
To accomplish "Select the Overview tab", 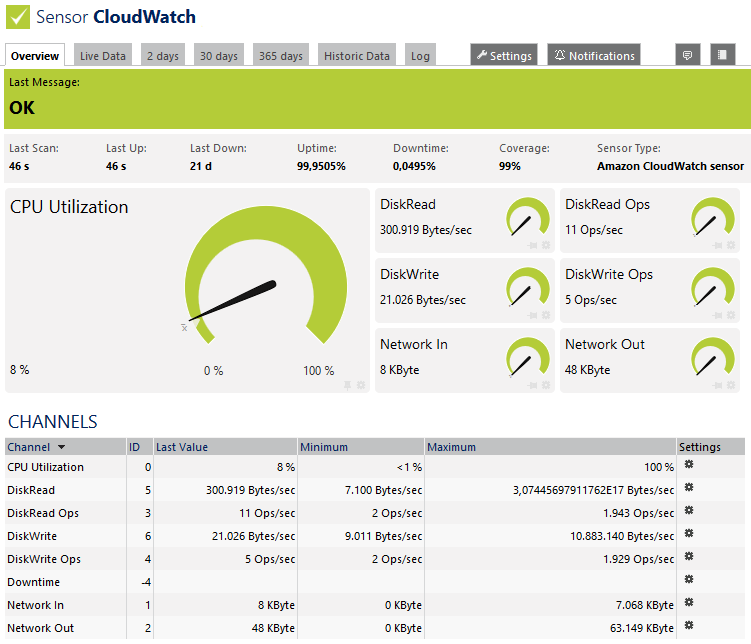I will (34, 56).
